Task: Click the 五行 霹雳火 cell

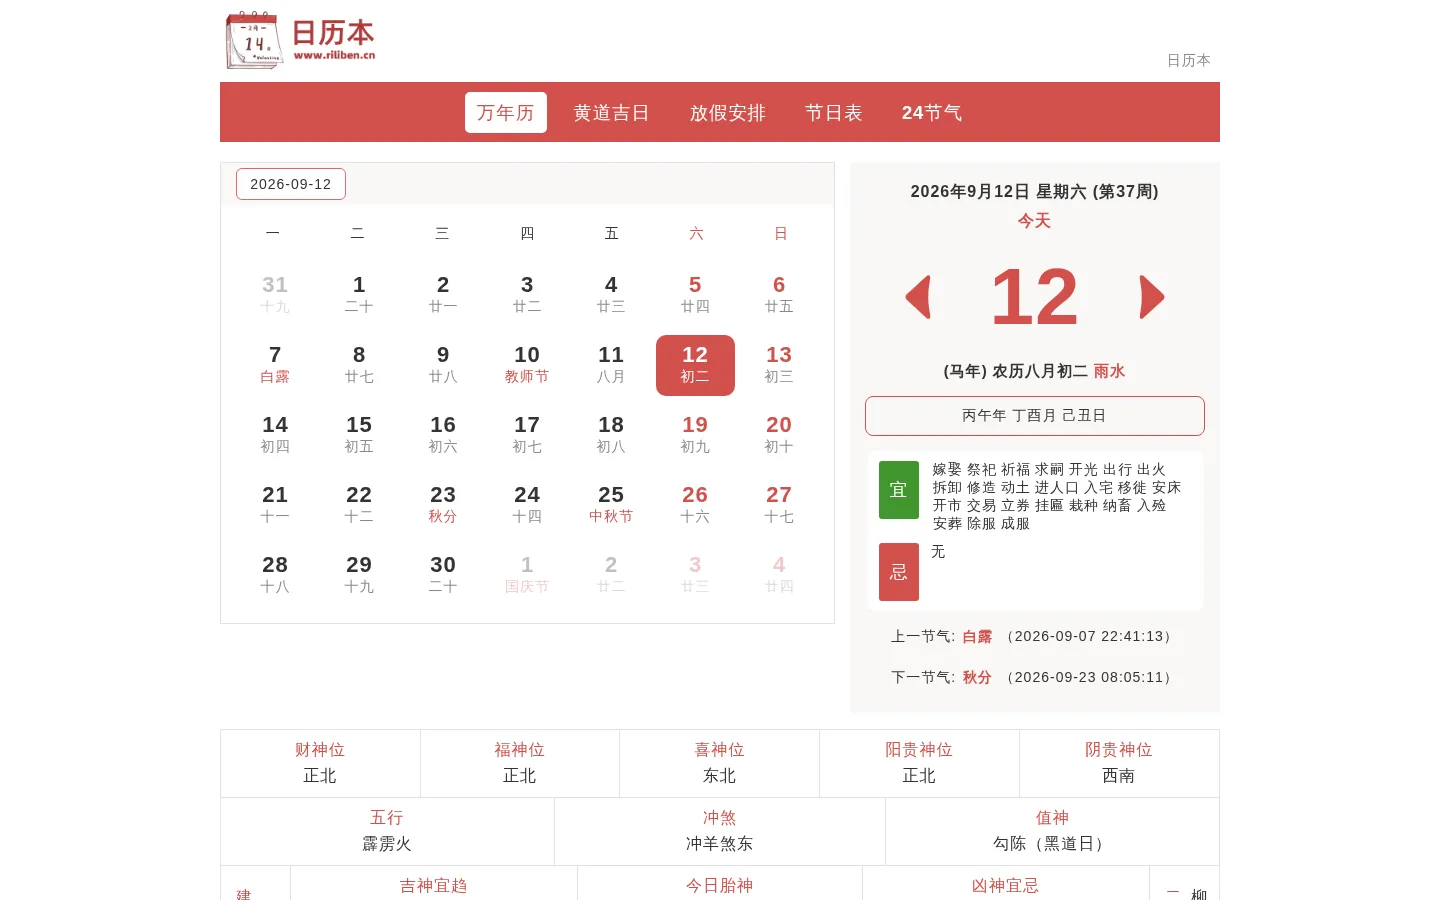Action: [x=387, y=831]
